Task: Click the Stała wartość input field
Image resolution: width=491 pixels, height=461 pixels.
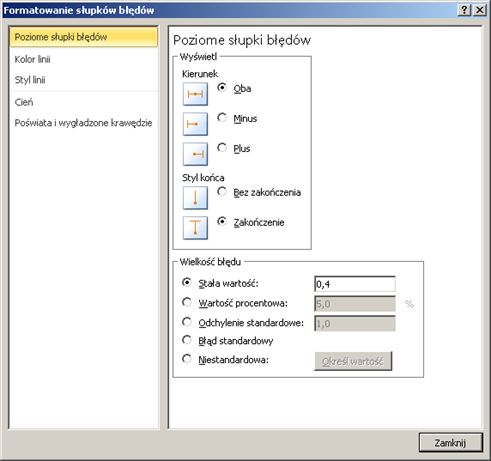Action: pyautogui.click(x=355, y=284)
